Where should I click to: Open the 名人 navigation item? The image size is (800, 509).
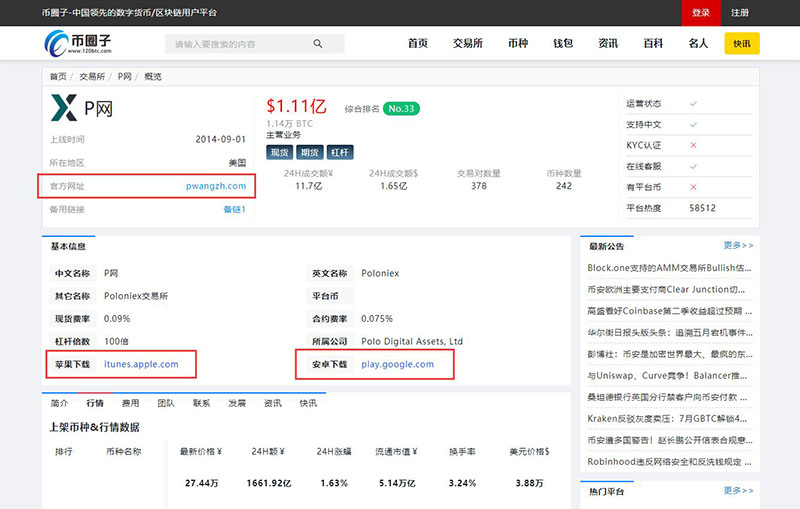pyautogui.click(x=698, y=43)
